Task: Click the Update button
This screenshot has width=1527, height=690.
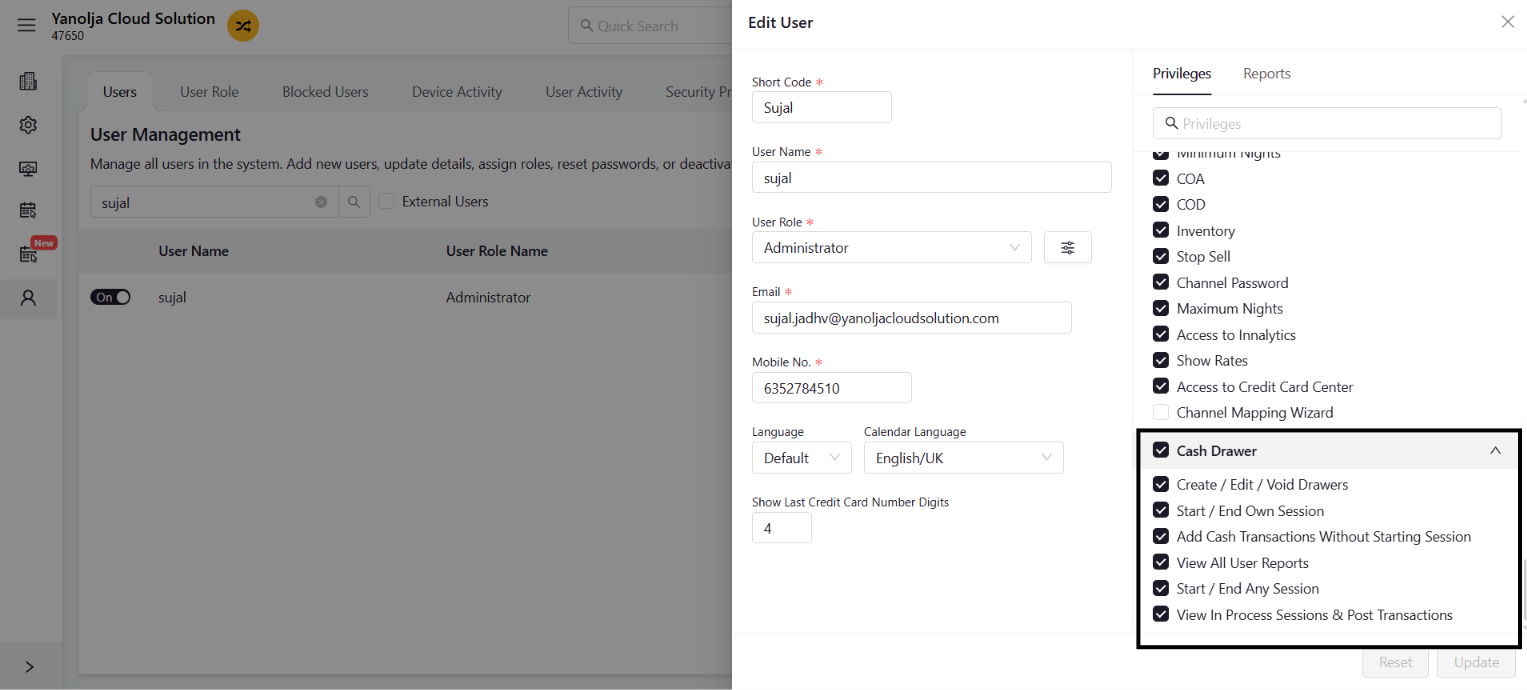Action: pyautogui.click(x=1476, y=662)
